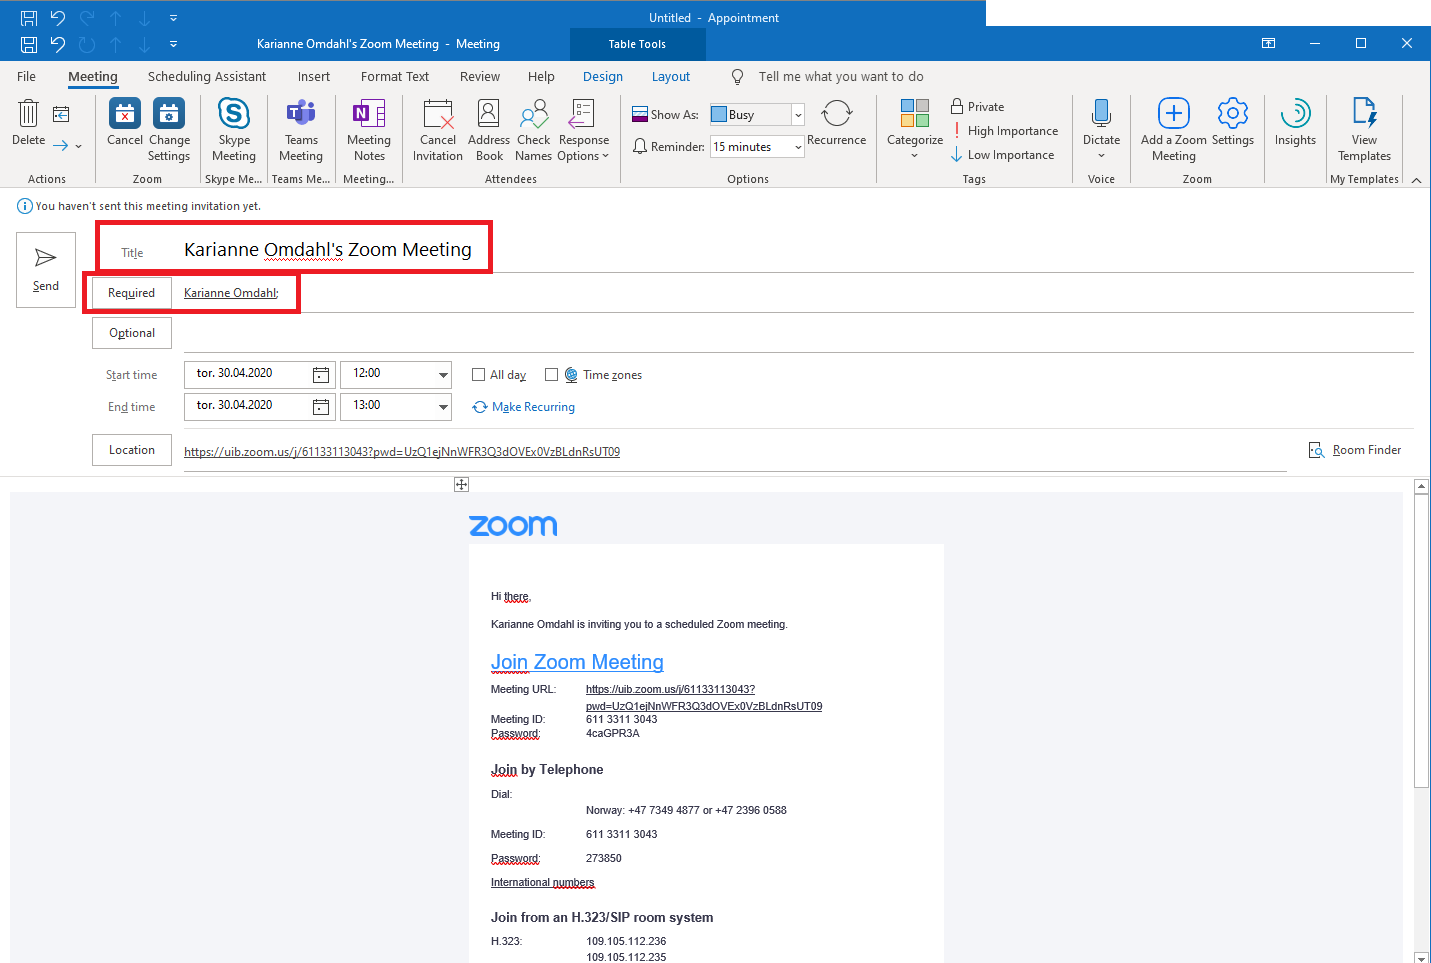Tick the Time zones checkbox
The width and height of the screenshot is (1431, 963).
[551, 375]
